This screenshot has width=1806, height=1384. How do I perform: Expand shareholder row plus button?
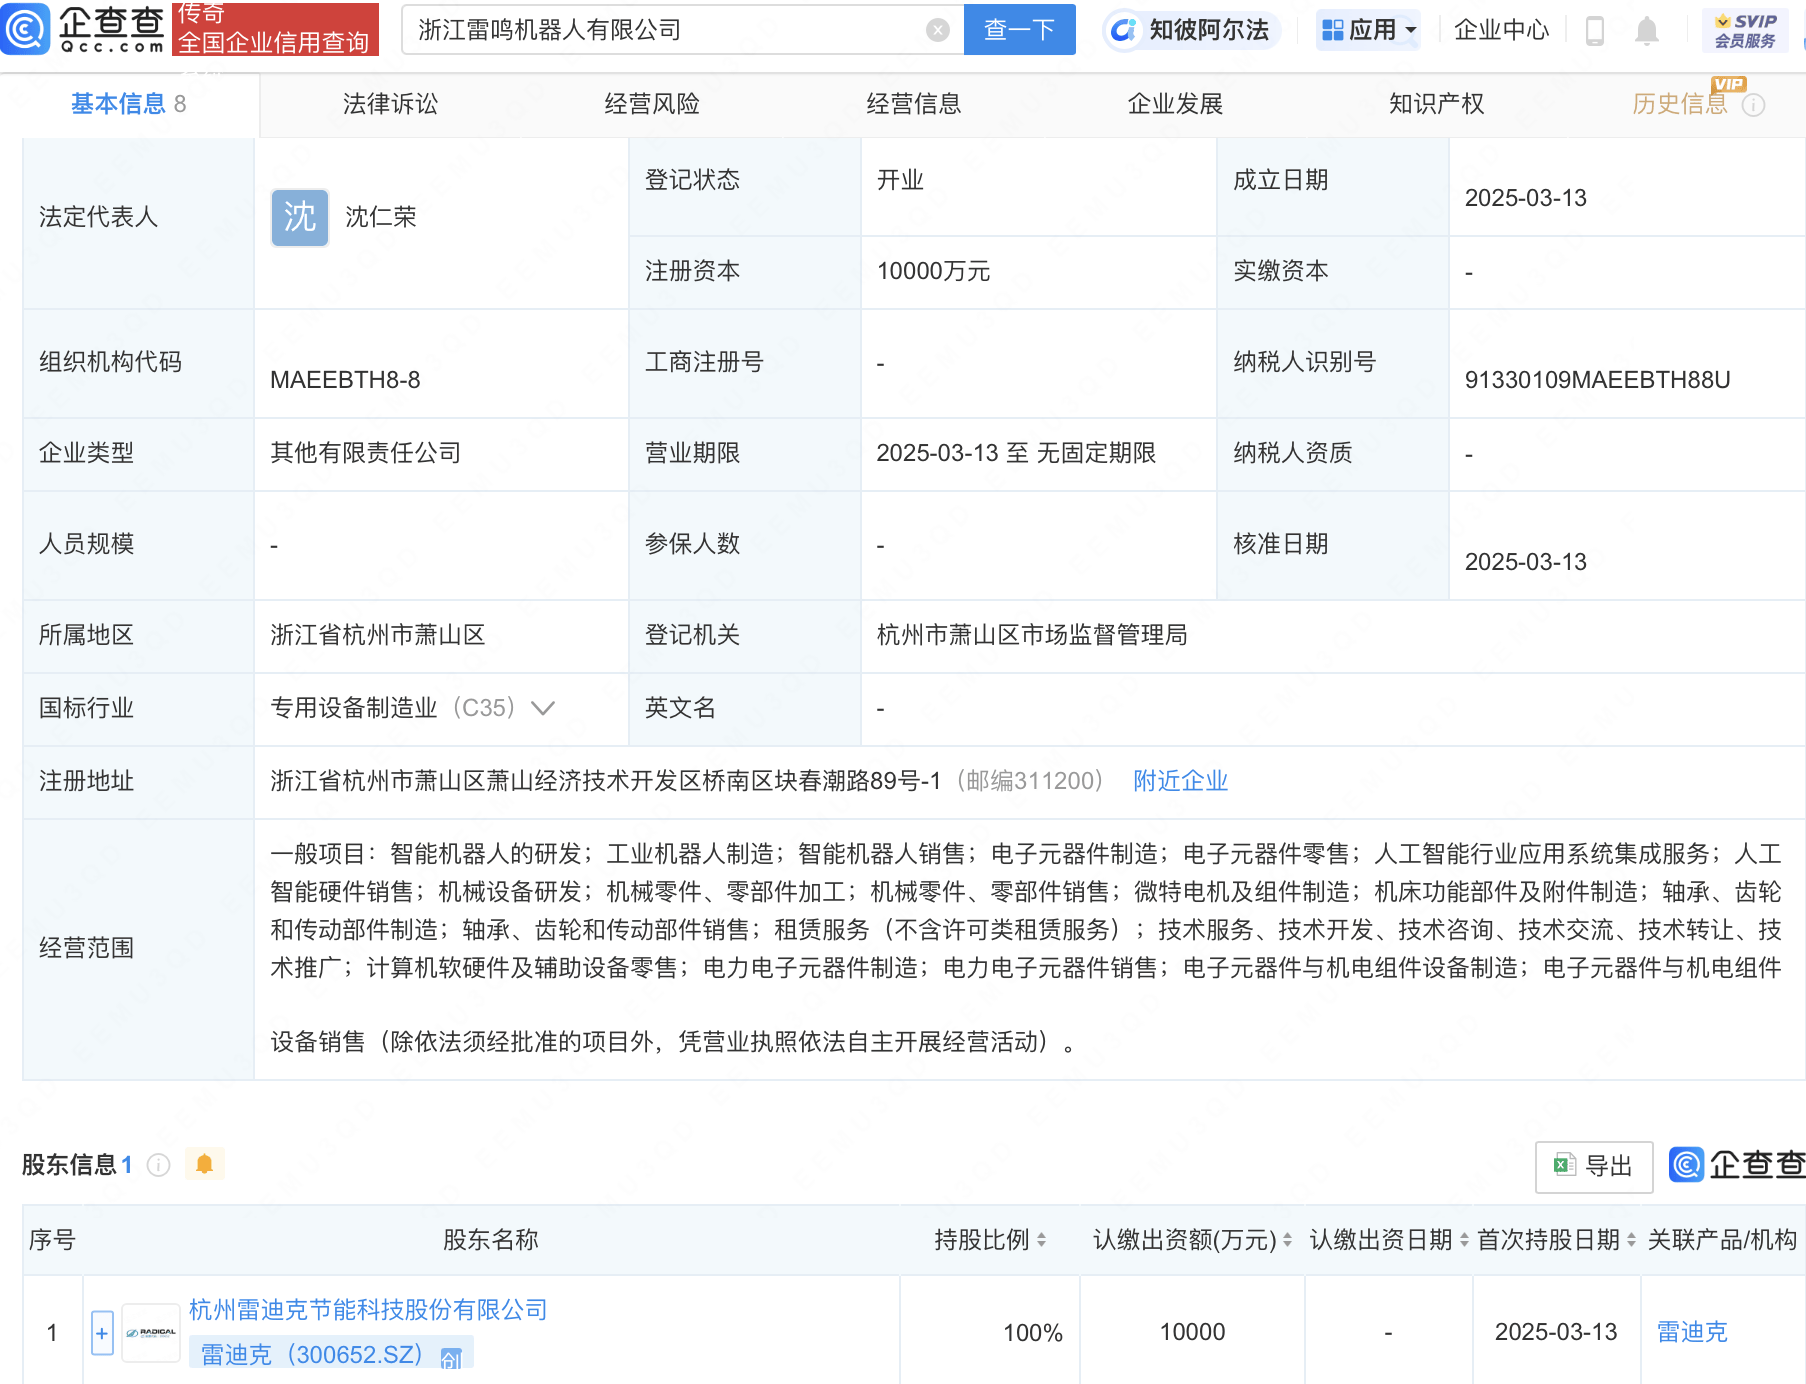click(x=102, y=1333)
